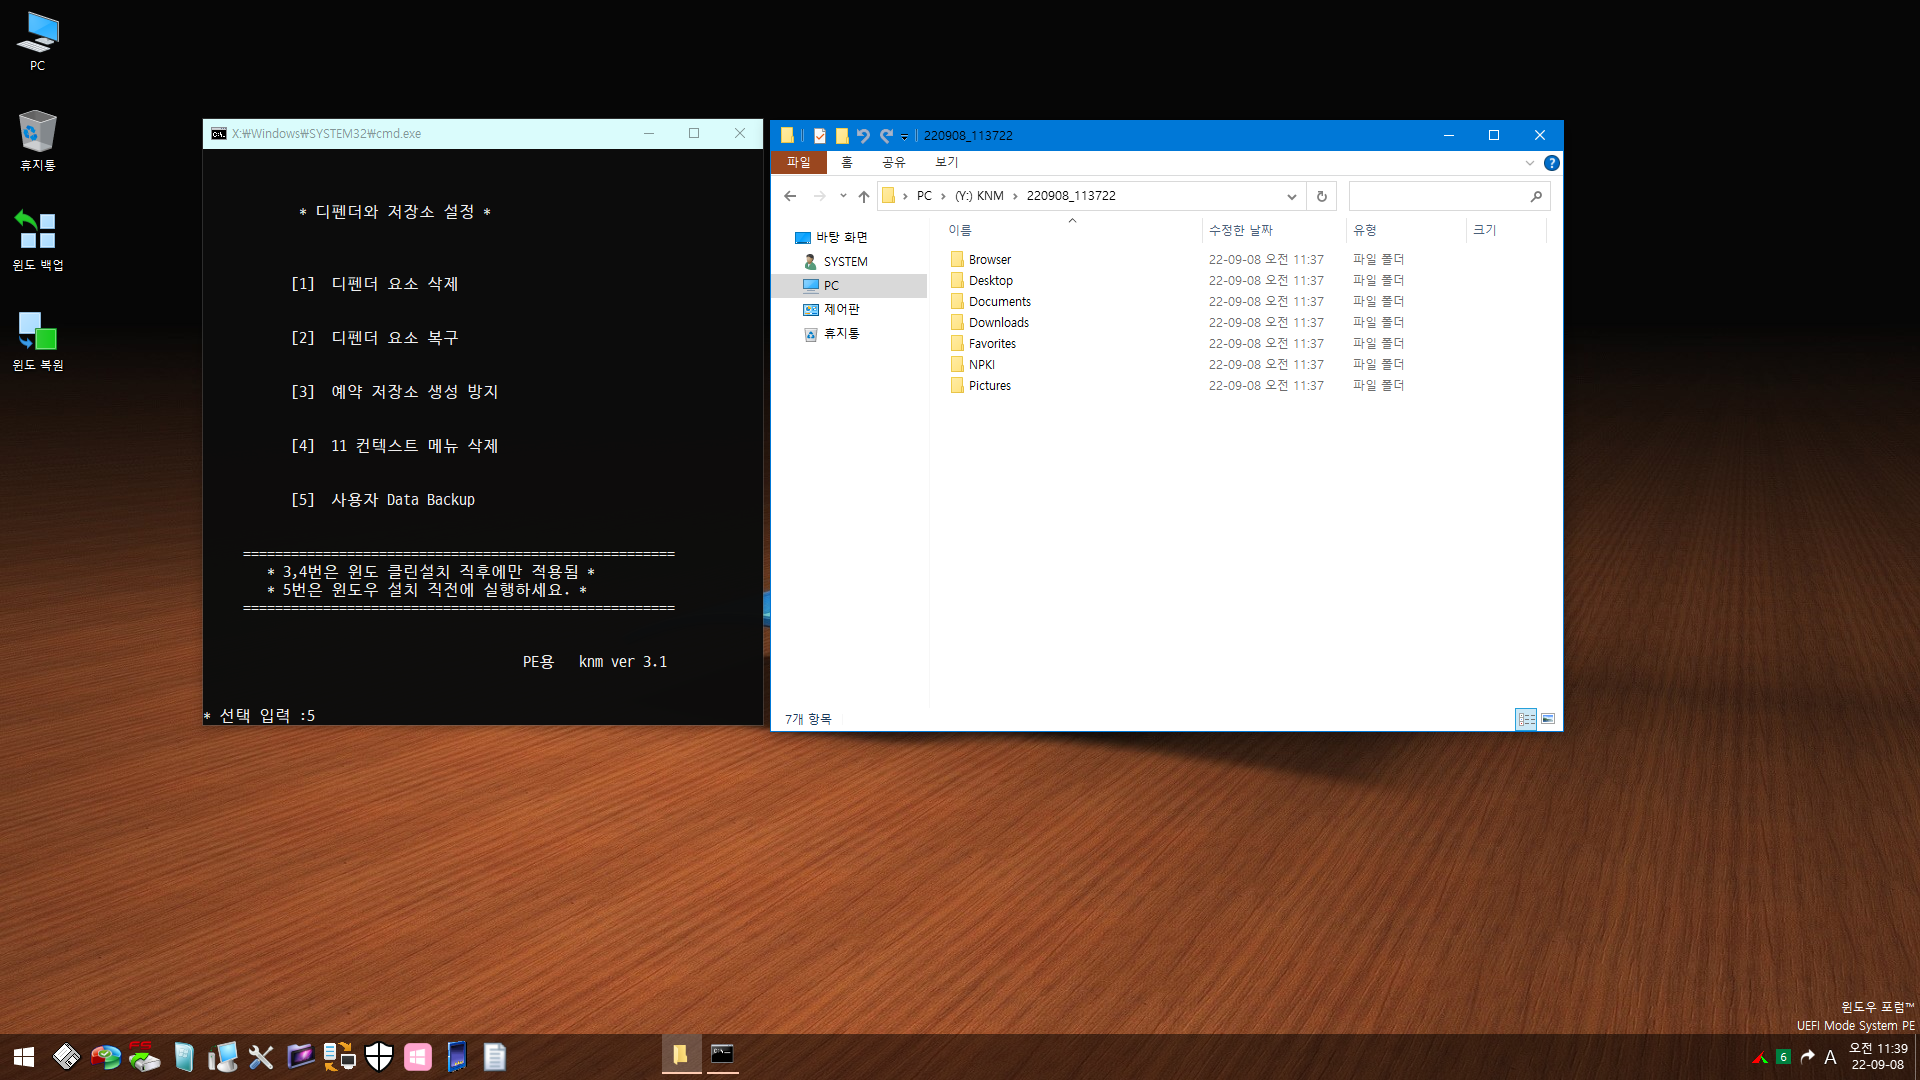Open the text document icon in taskbar
The image size is (1920, 1080).
point(495,1057)
